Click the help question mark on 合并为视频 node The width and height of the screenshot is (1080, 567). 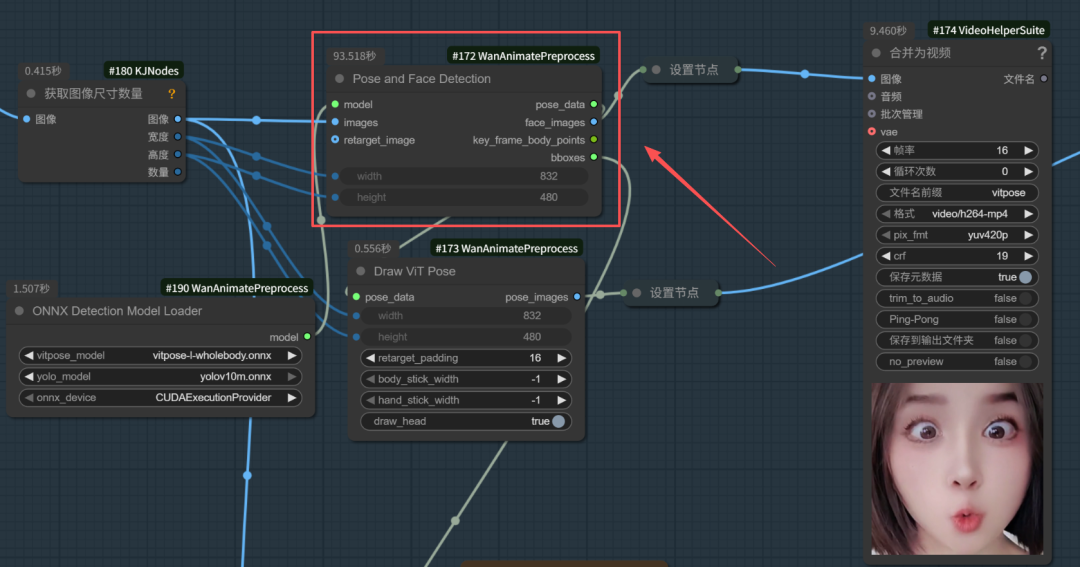tap(1041, 53)
